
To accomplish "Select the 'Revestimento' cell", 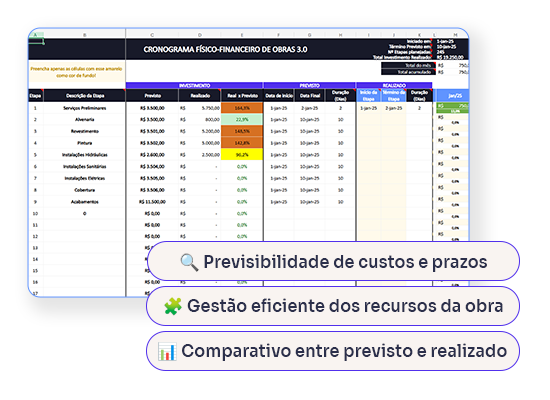I will 85,131.
